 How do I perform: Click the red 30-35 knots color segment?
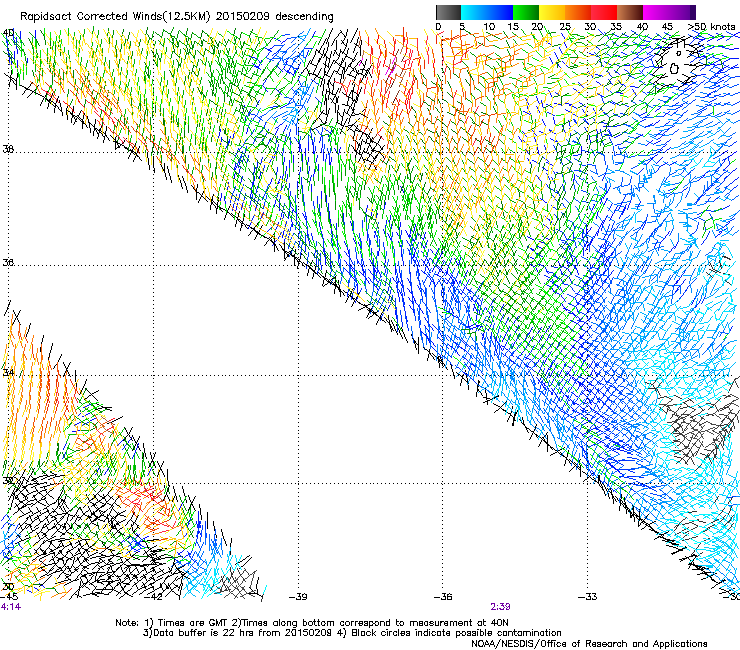604,12
